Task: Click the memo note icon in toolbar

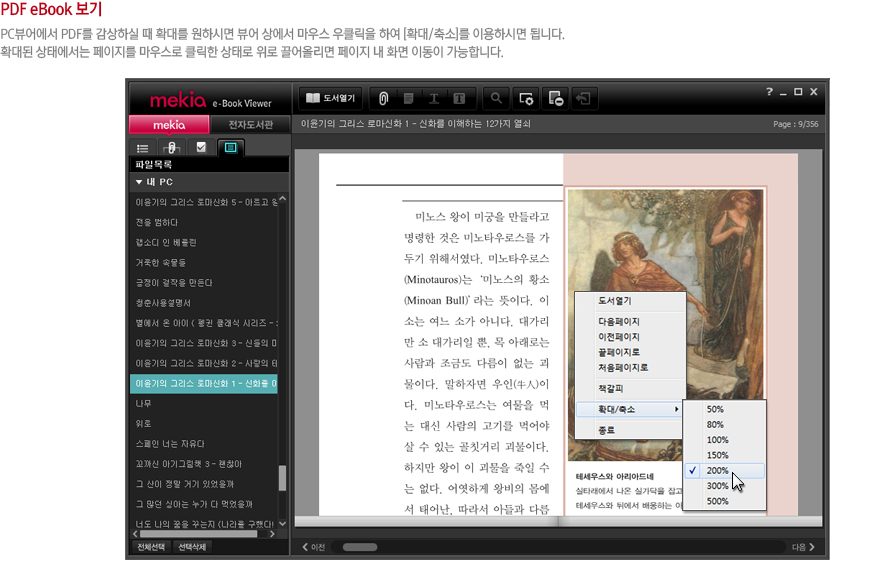Action: click(408, 99)
